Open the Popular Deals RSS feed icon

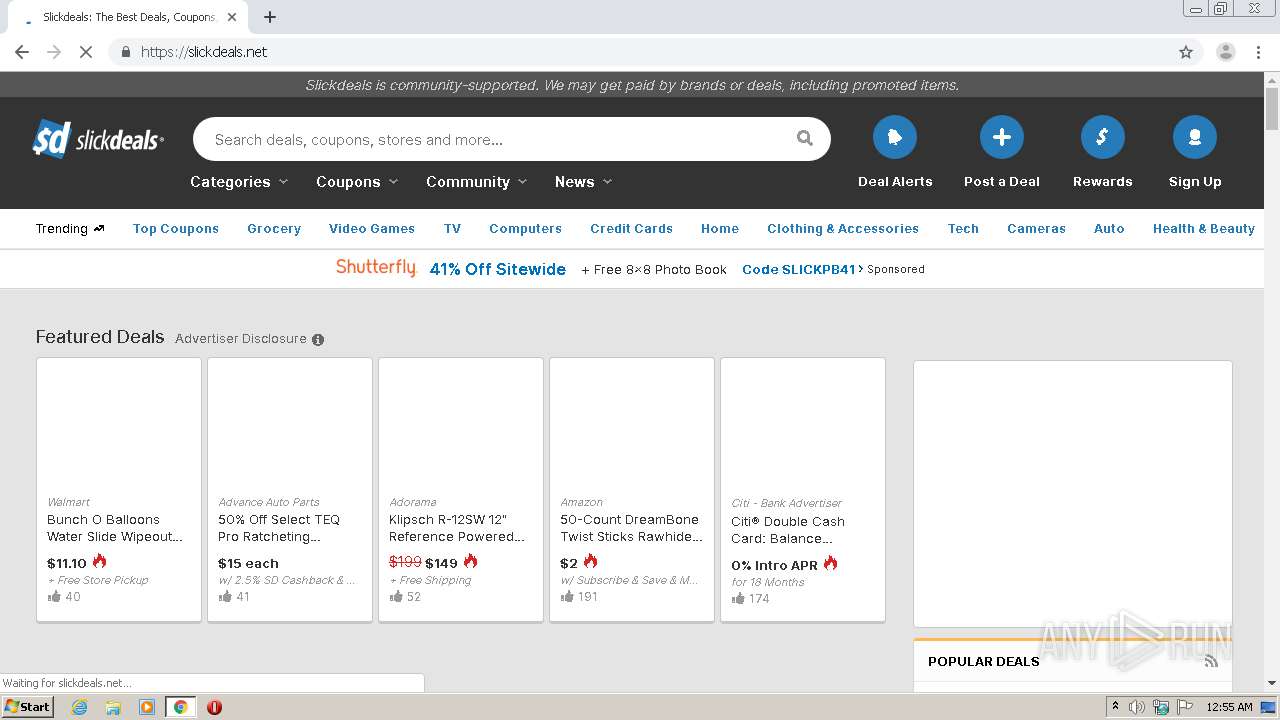[1211, 661]
